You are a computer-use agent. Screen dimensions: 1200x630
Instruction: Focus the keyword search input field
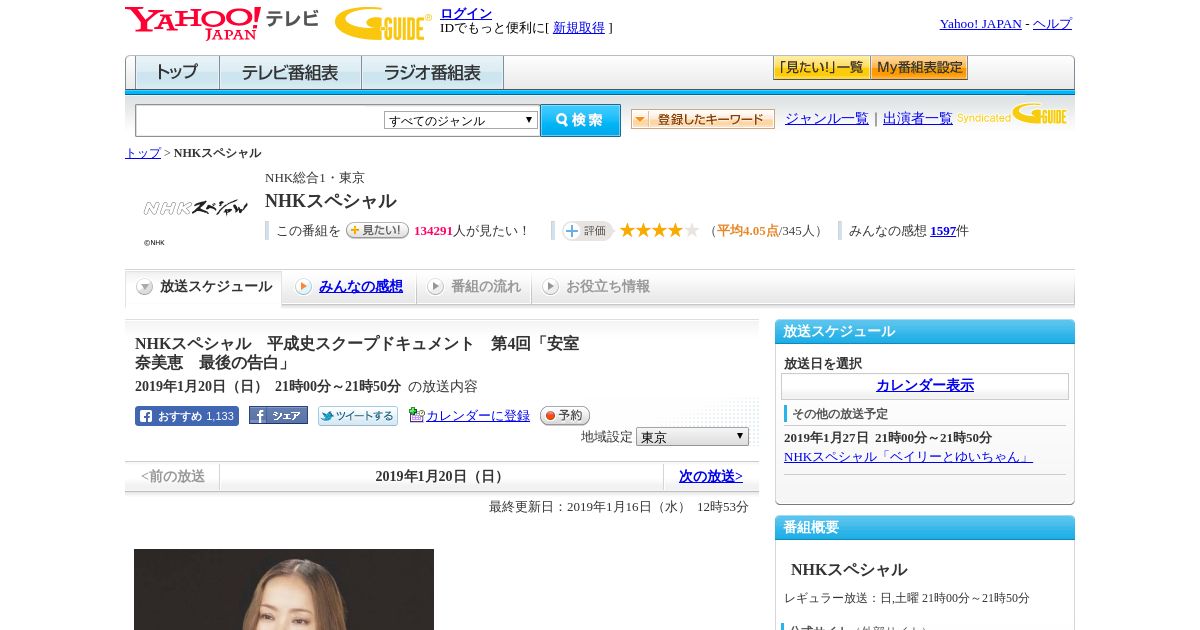[260, 120]
